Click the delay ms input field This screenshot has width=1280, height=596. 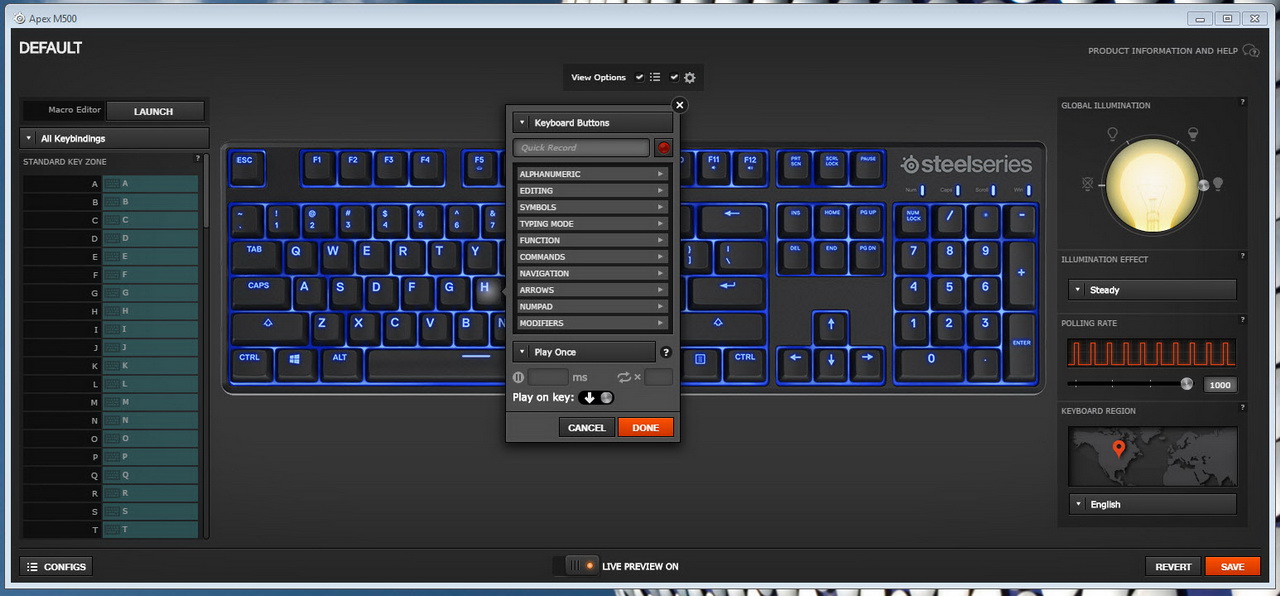click(x=548, y=377)
